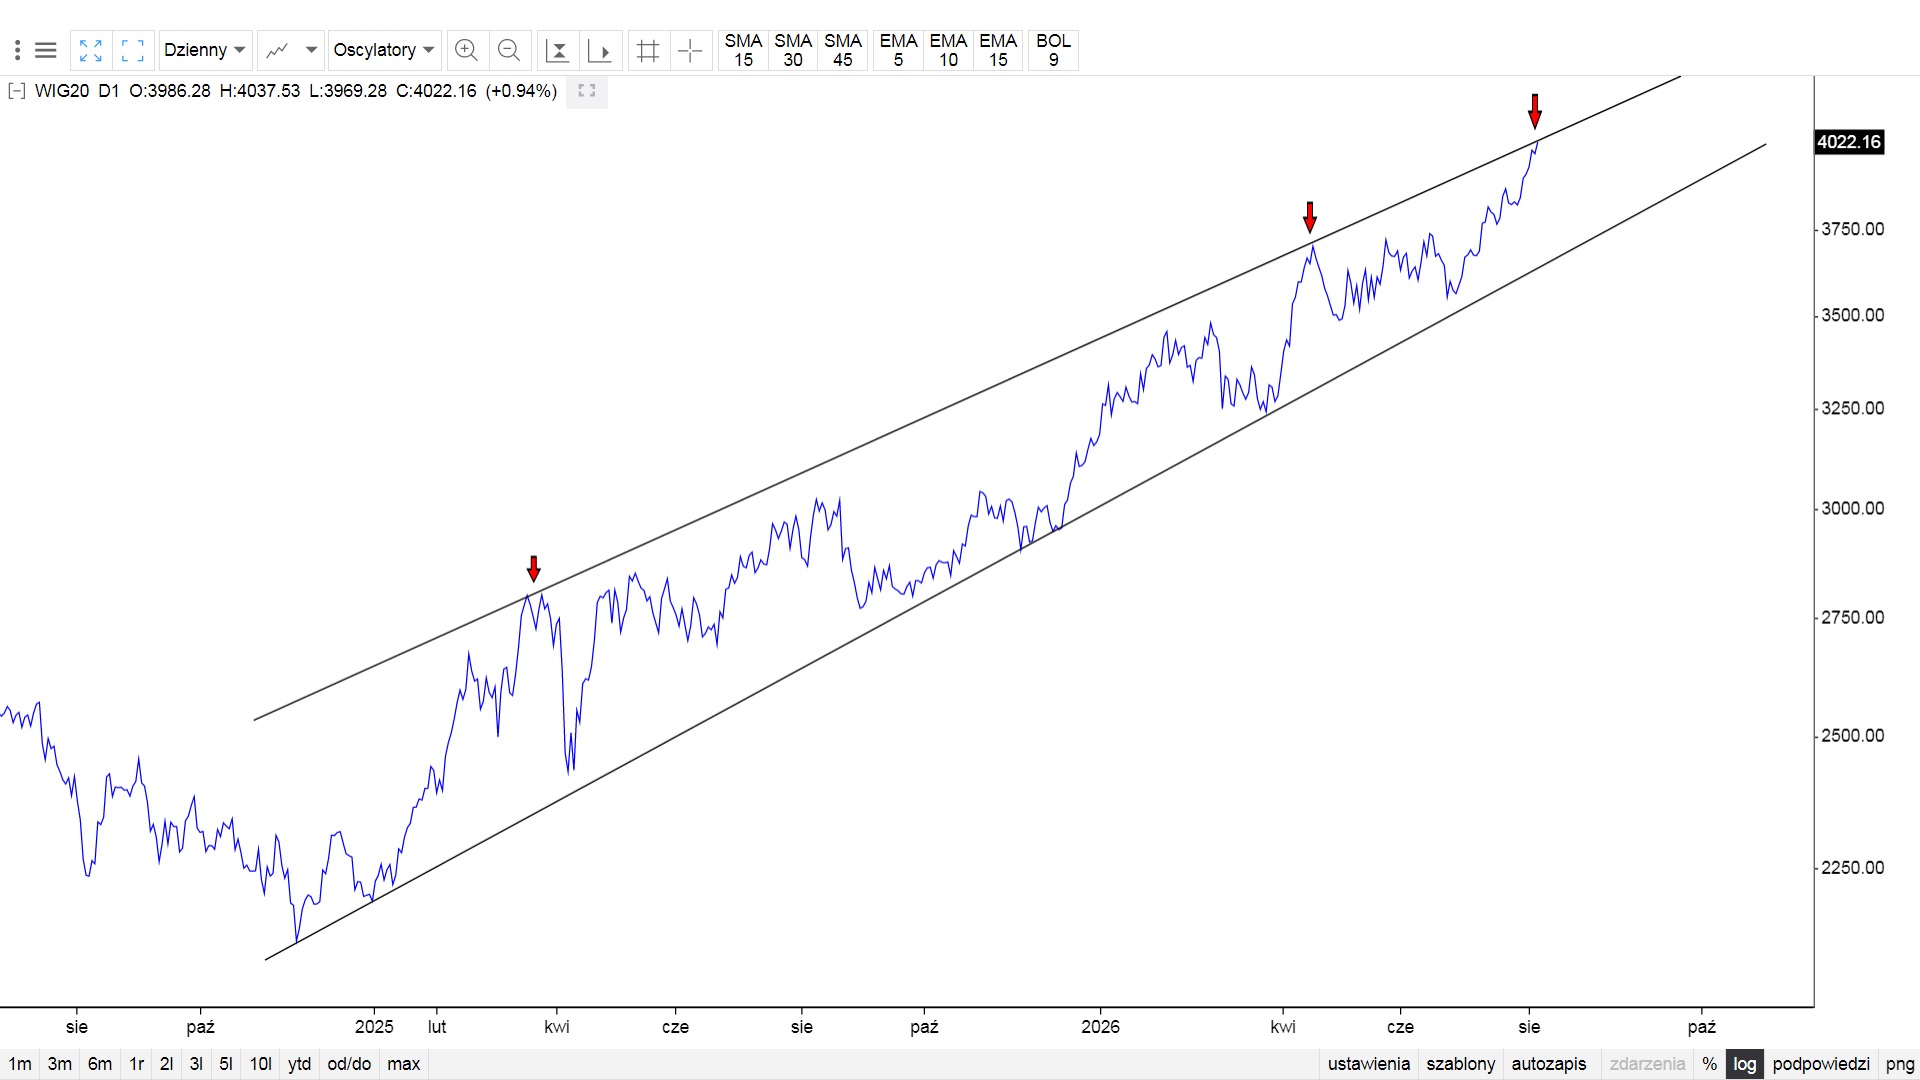Image resolution: width=1920 pixels, height=1080 pixels.
Task: Zoom out with the magnifier minus icon
Action: pyautogui.click(x=508, y=50)
